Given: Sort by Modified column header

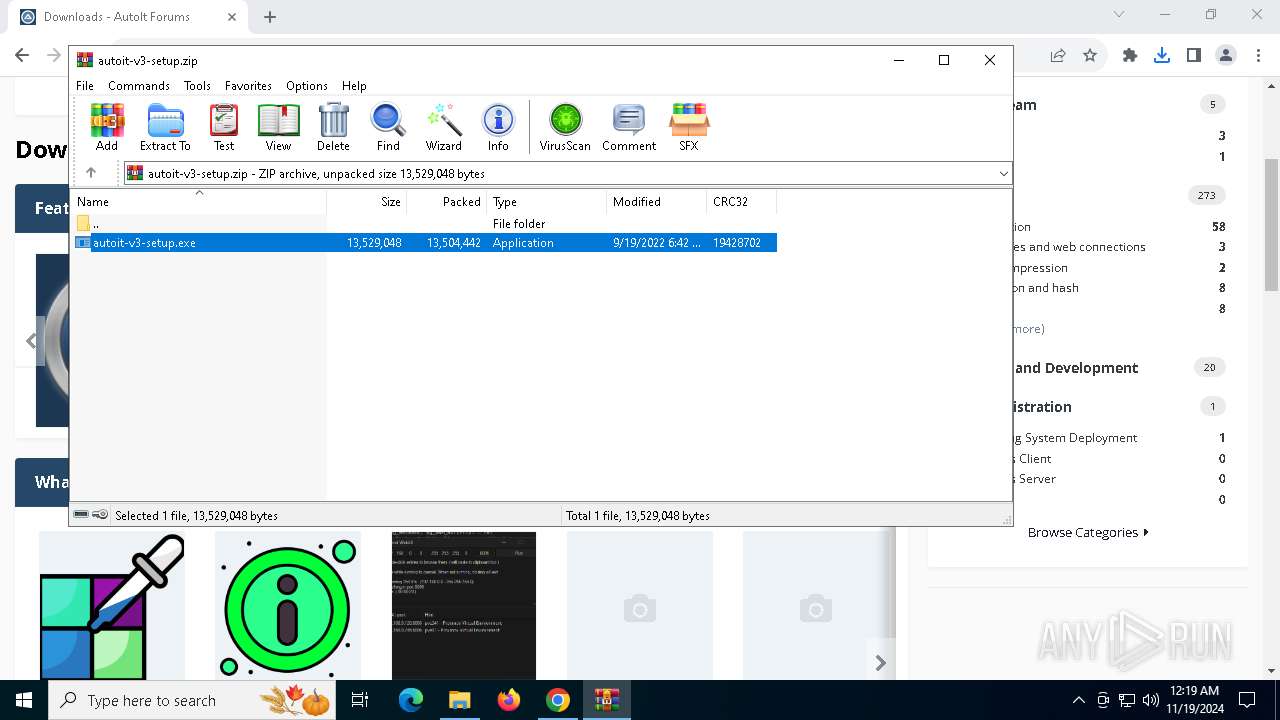Looking at the screenshot, I should 656,202.
